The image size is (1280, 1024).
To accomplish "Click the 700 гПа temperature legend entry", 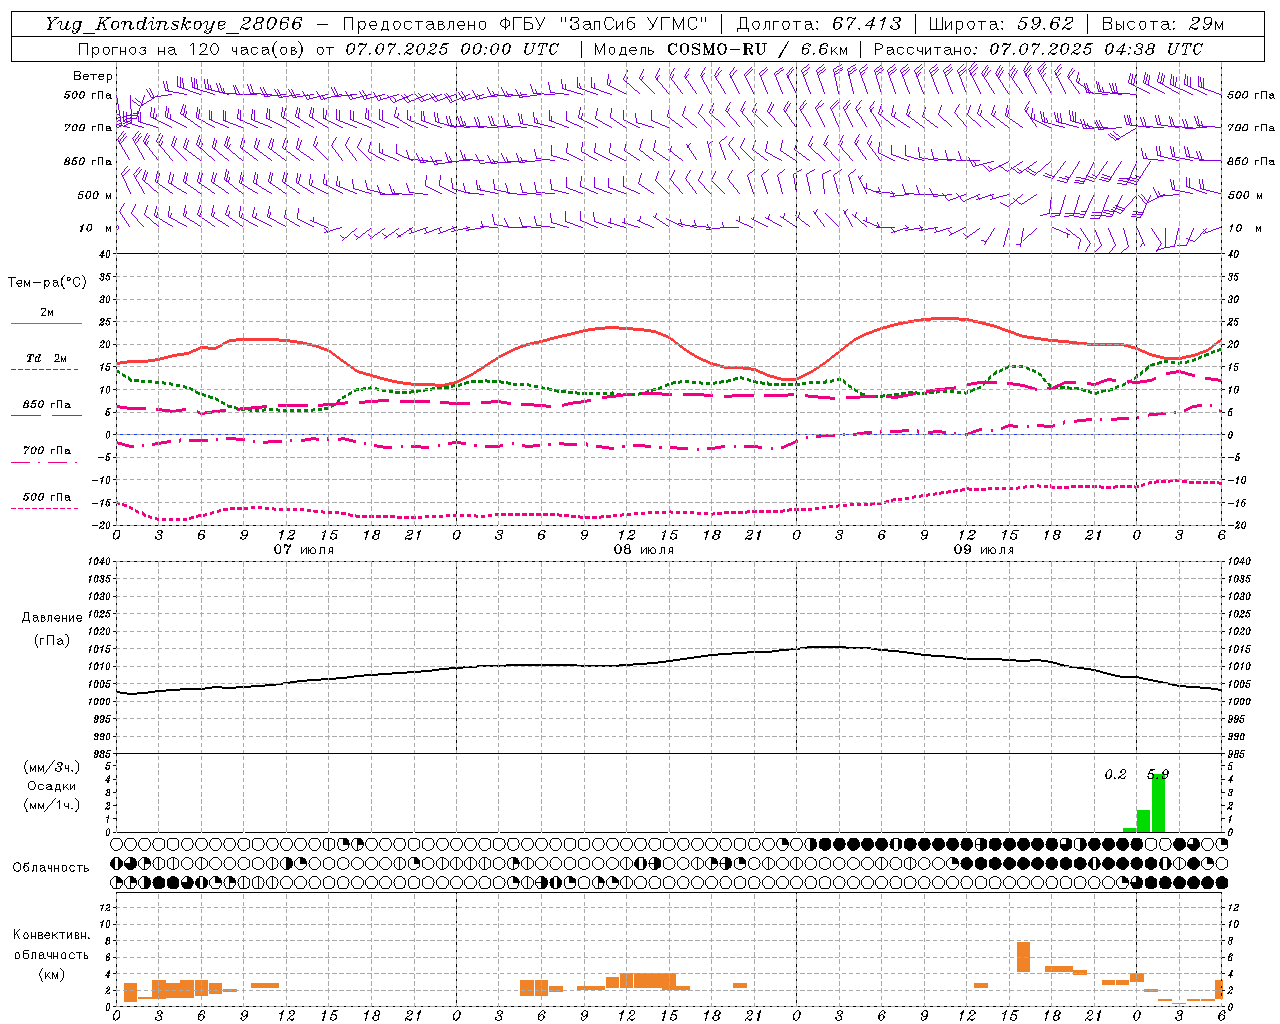I will click(x=46, y=451).
